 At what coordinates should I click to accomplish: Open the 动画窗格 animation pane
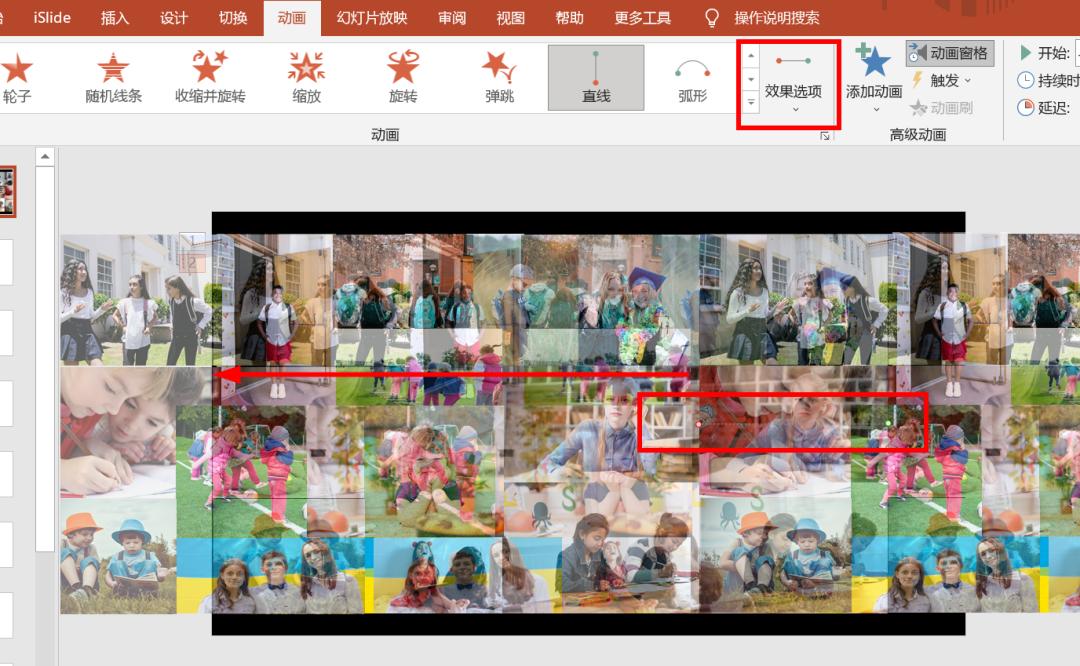click(x=952, y=53)
